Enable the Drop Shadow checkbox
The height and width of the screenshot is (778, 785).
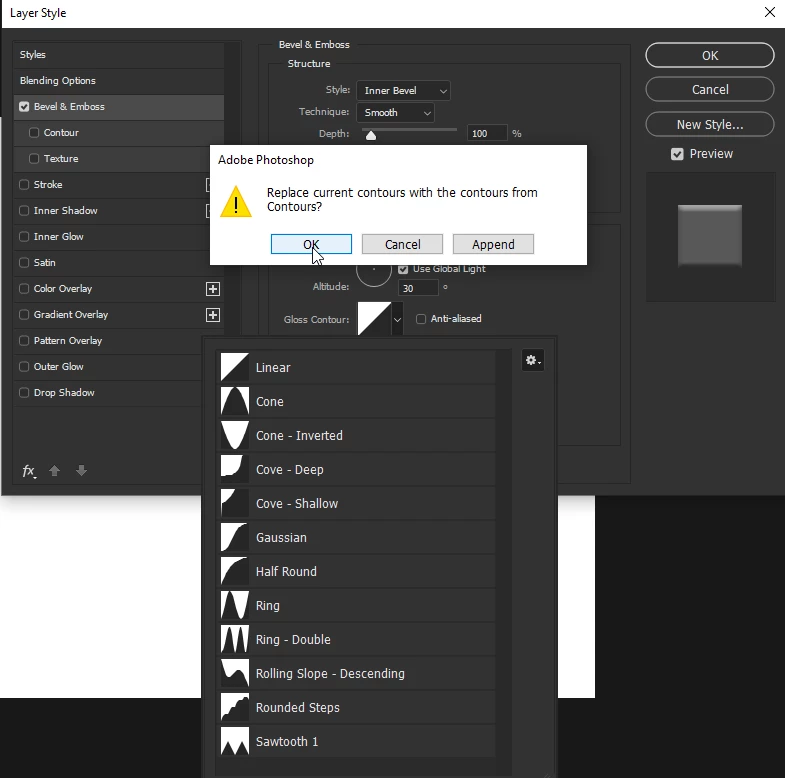[24, 393]
